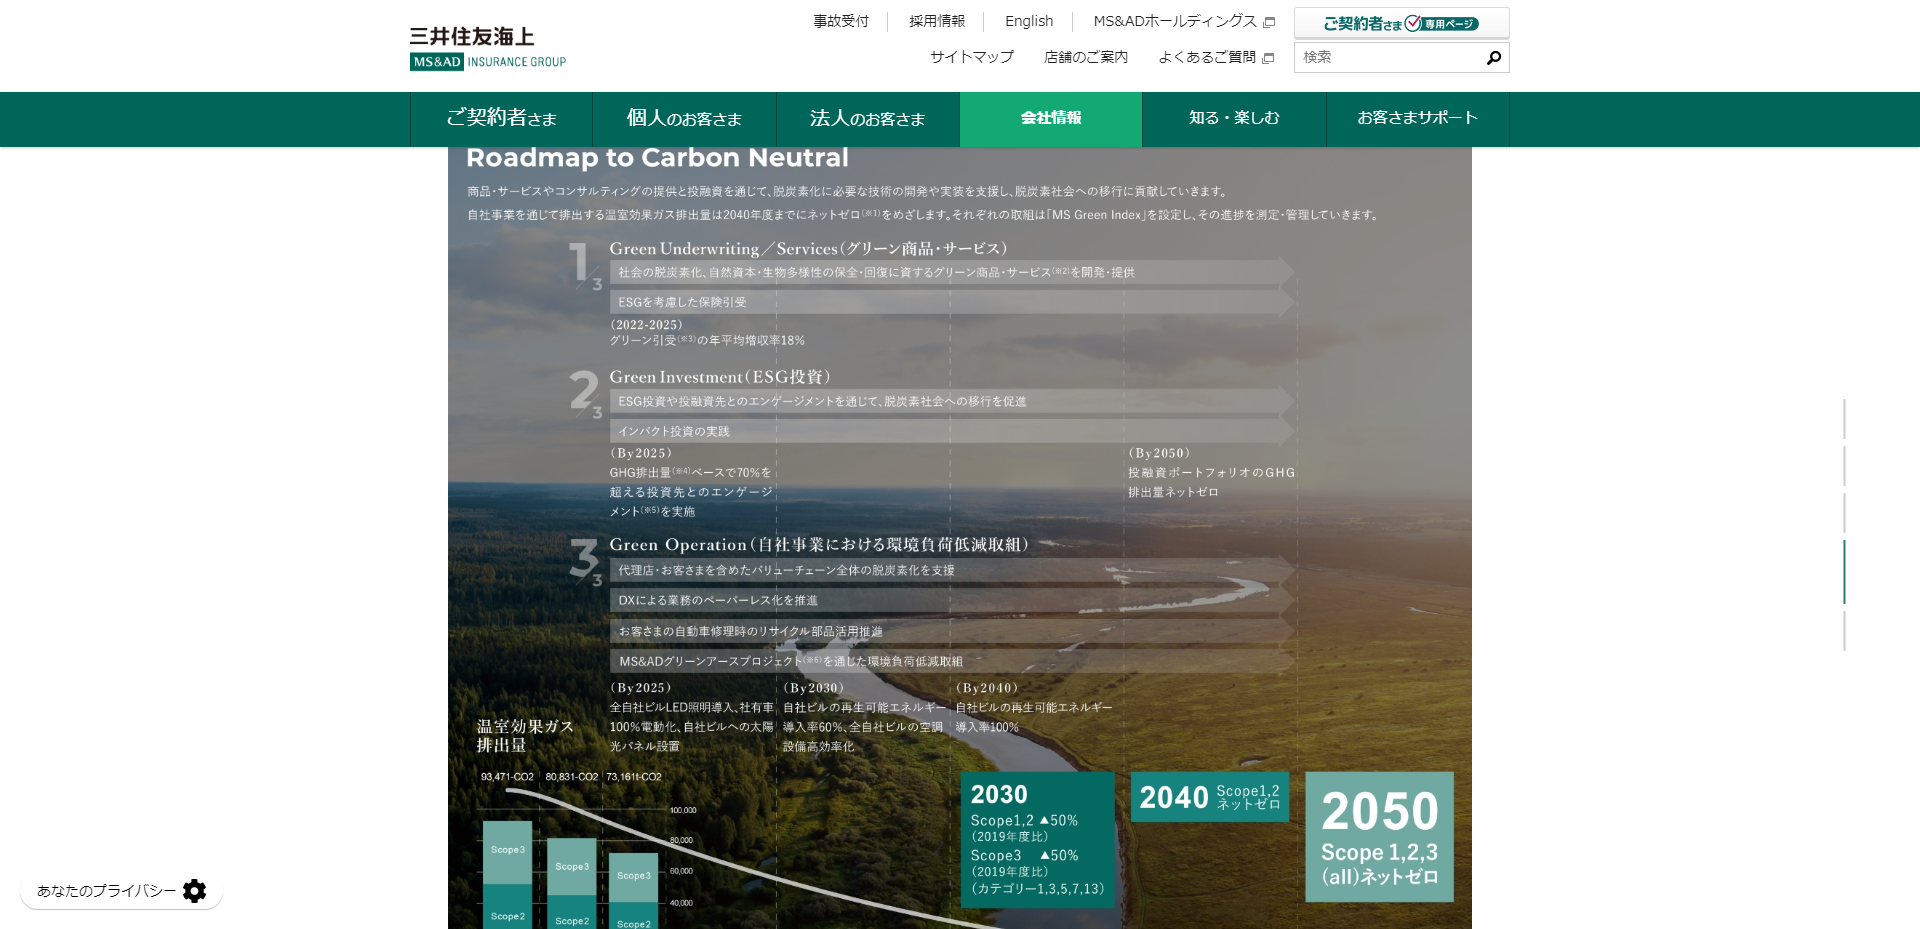The width and height of the screenshot is (1920, 929).
Task: Open the 知る・楽しむ menu
Action: (x=1234, y=119)
